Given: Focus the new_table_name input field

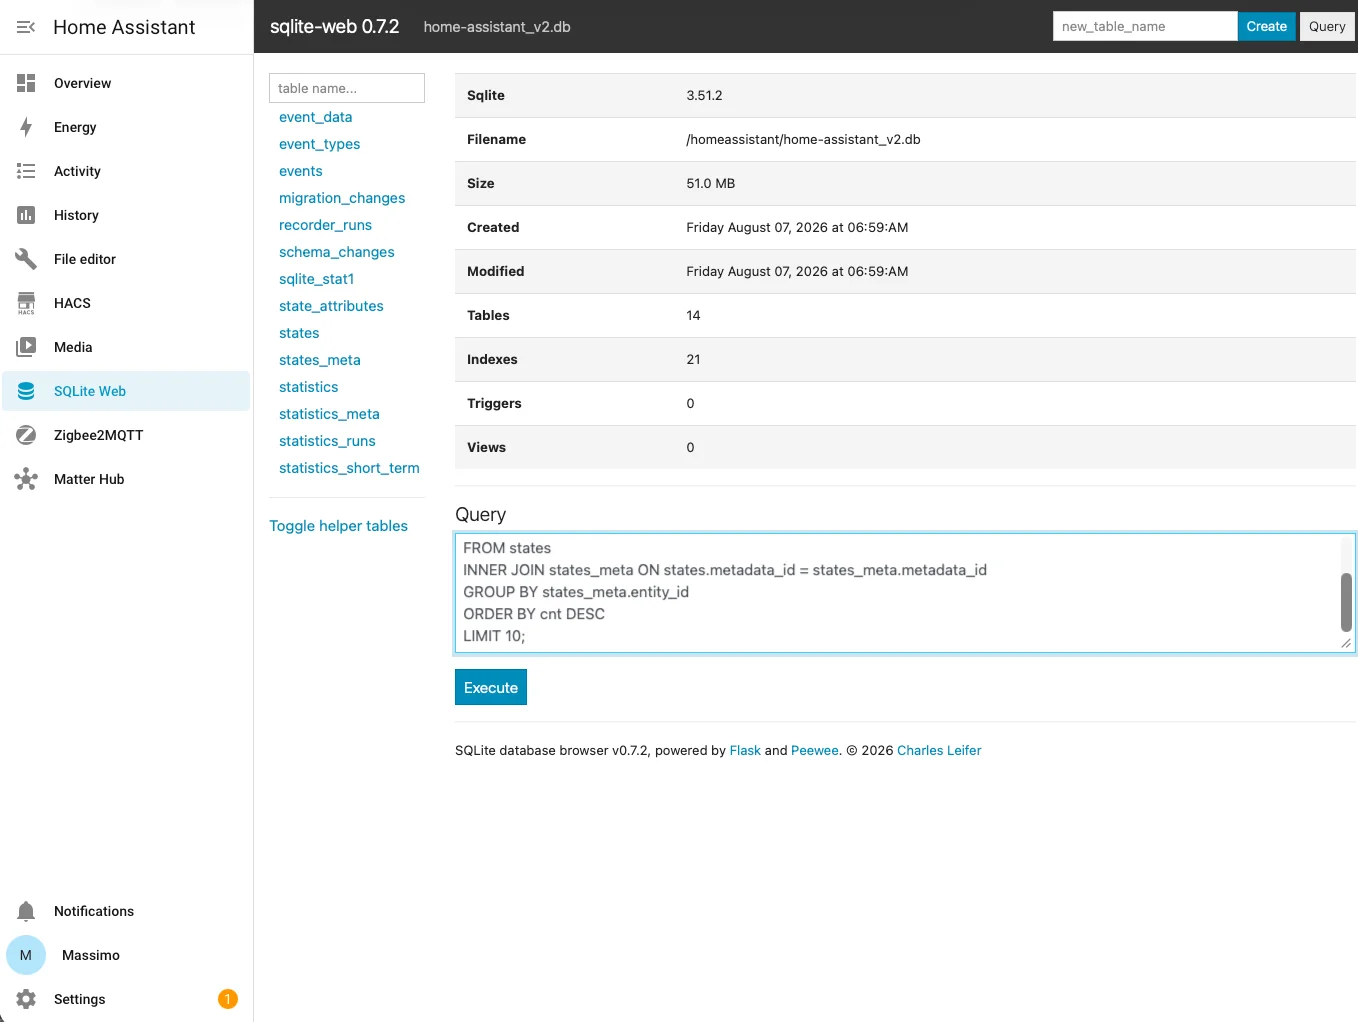Looking at the screenshot, I should [1145, 26].
